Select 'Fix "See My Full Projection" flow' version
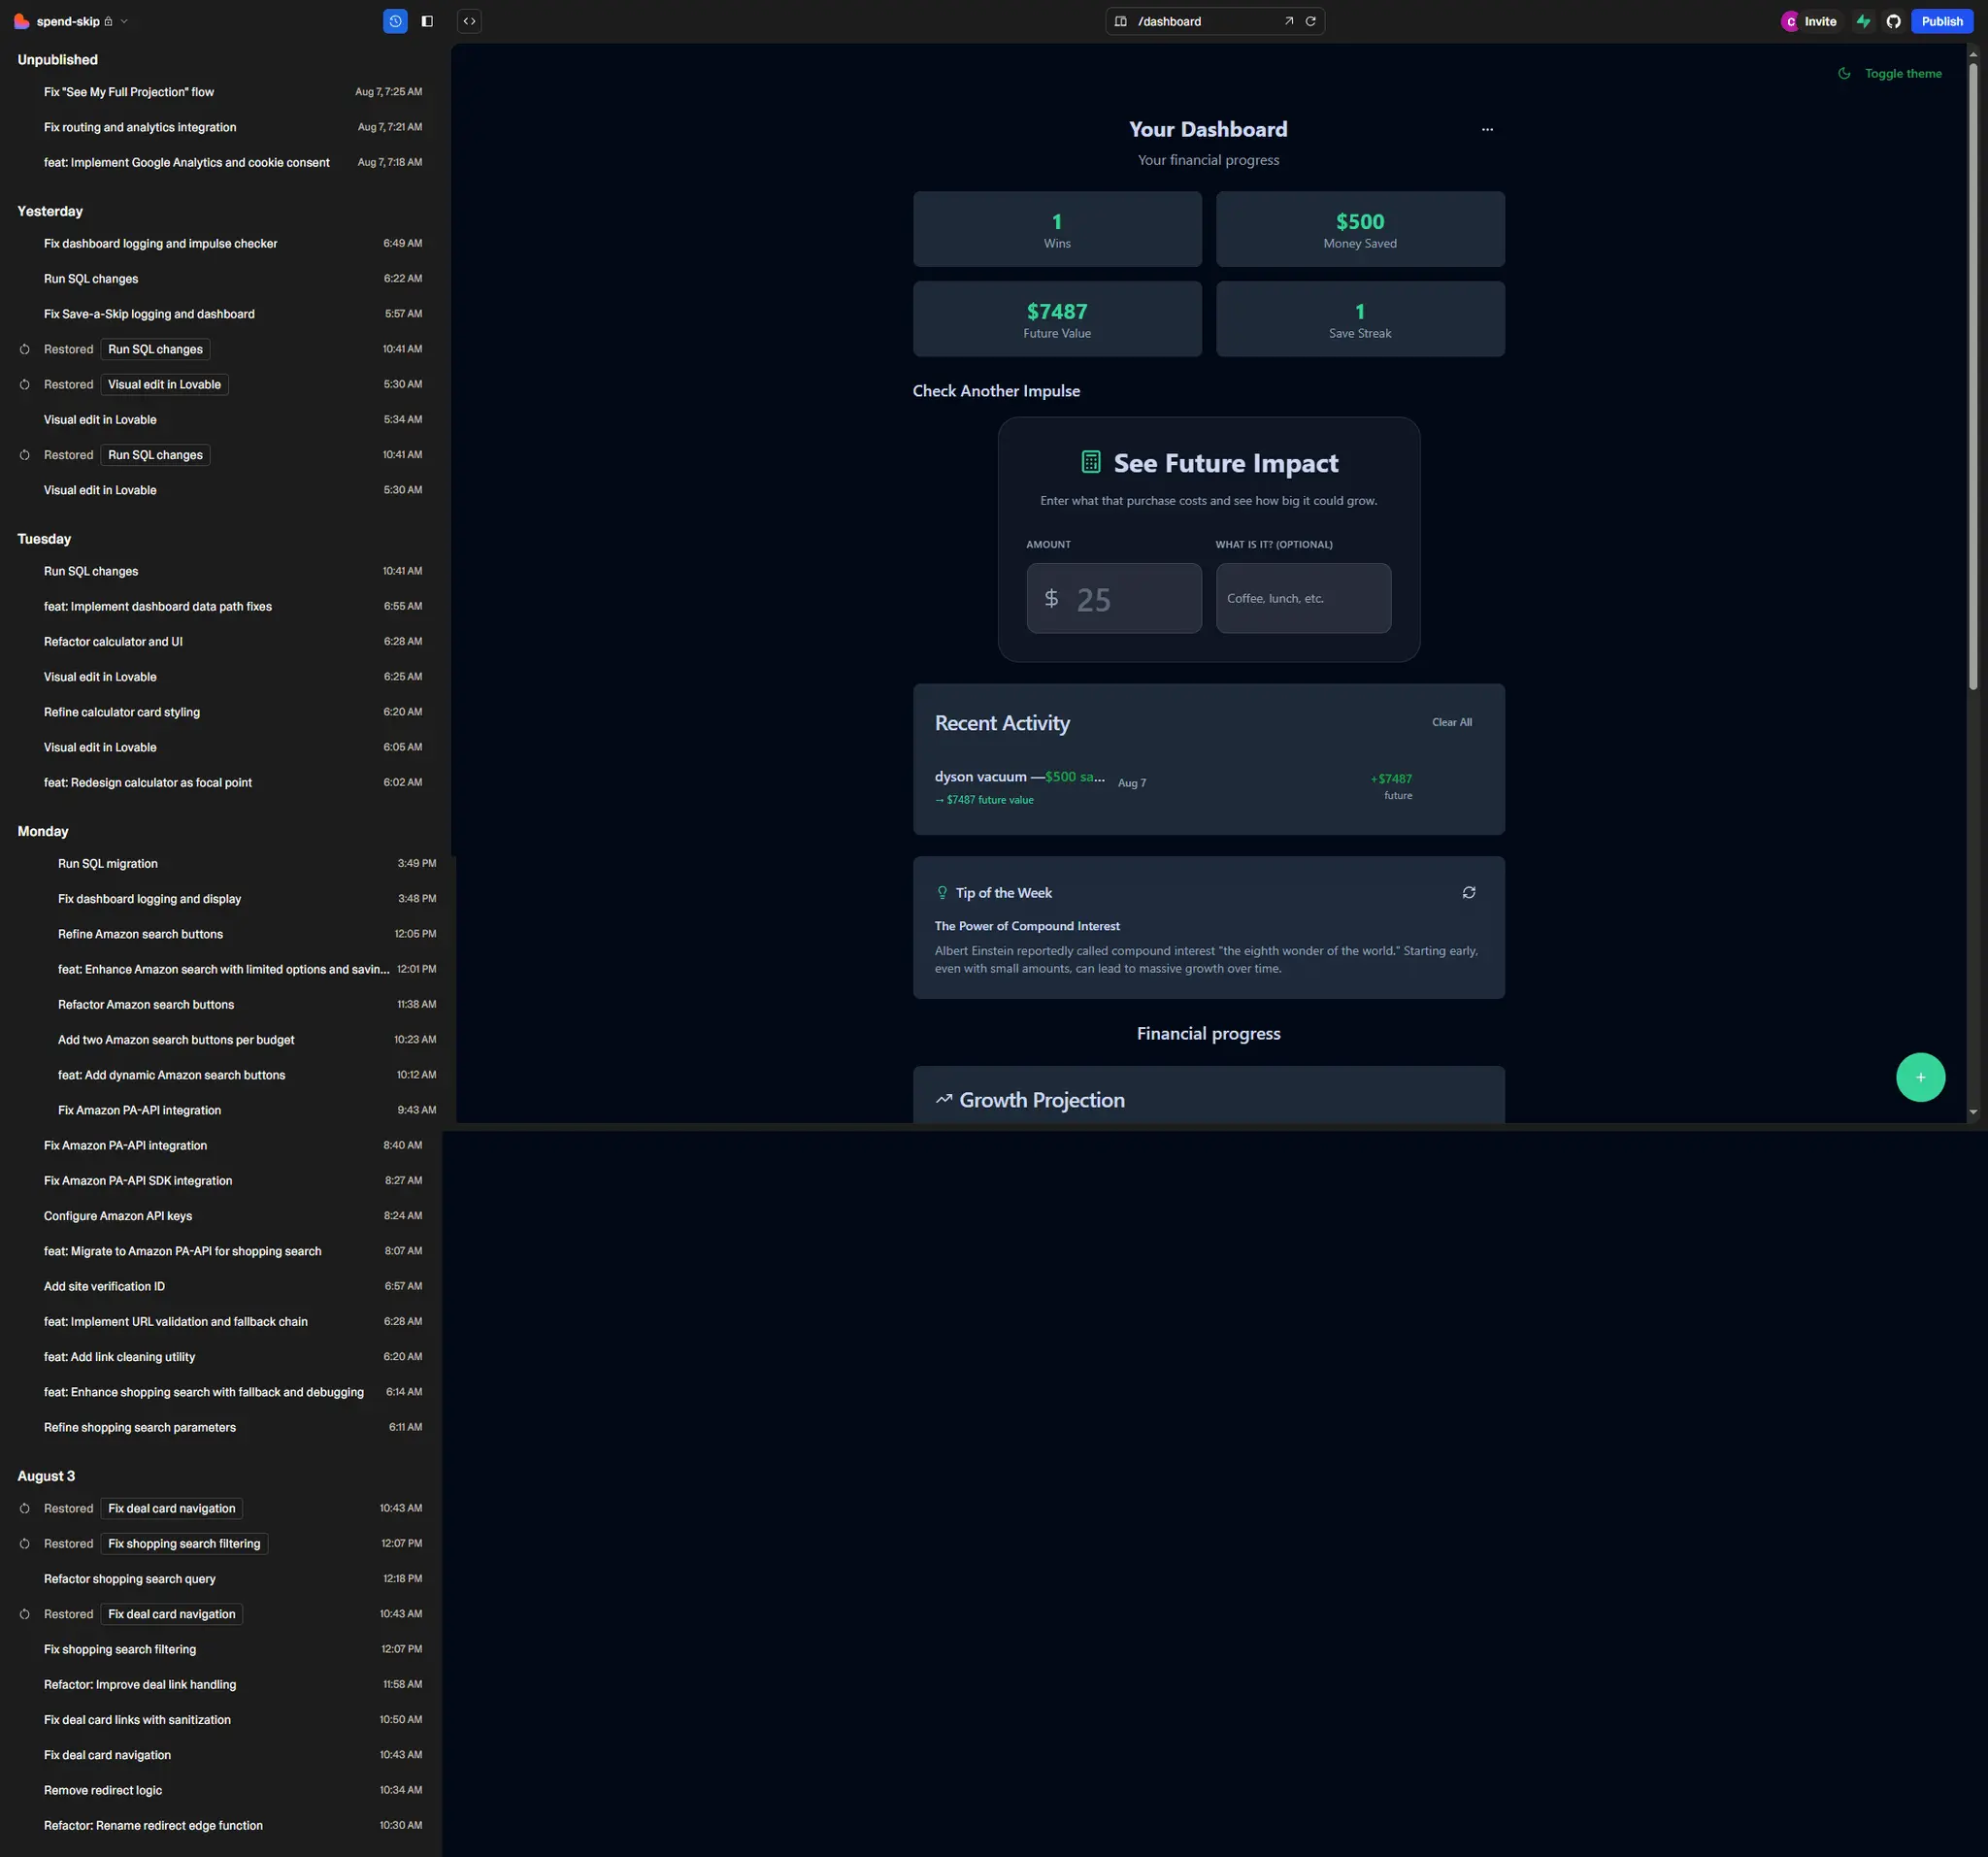The height and width of the screenshot is (1857, 1988). click(221, 92)
